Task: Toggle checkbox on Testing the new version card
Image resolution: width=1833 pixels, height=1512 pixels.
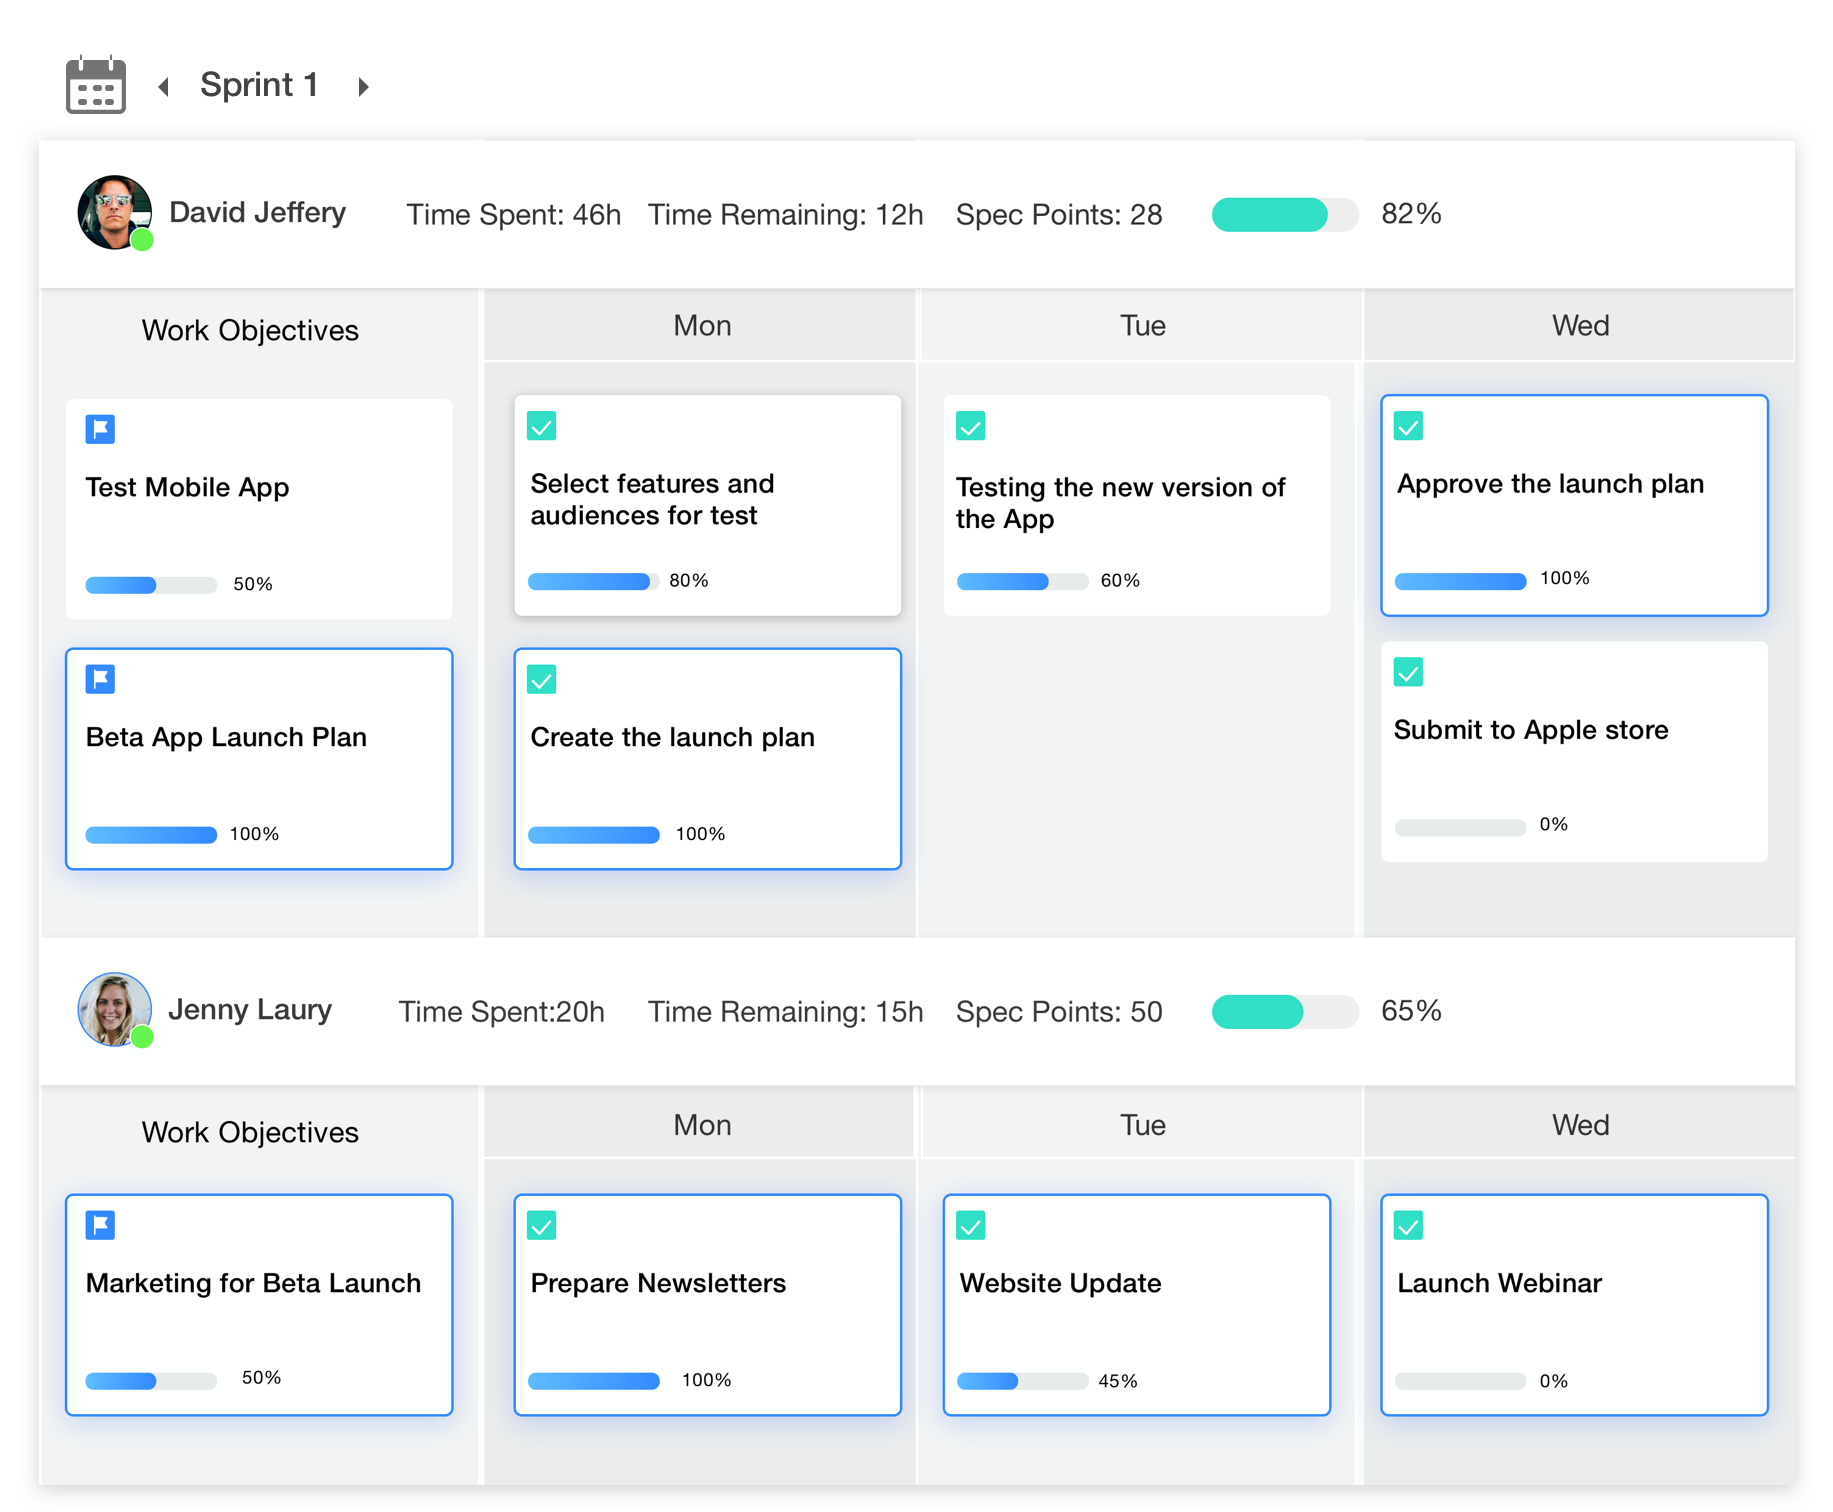Action: click(971, 426)
